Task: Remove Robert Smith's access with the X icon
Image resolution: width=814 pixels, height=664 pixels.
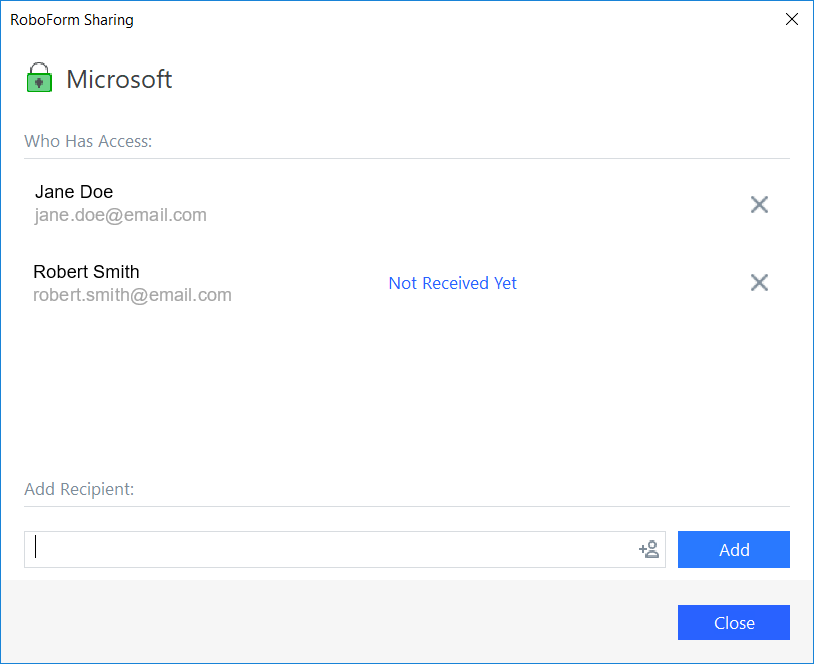Action: (x=759, y=282)
